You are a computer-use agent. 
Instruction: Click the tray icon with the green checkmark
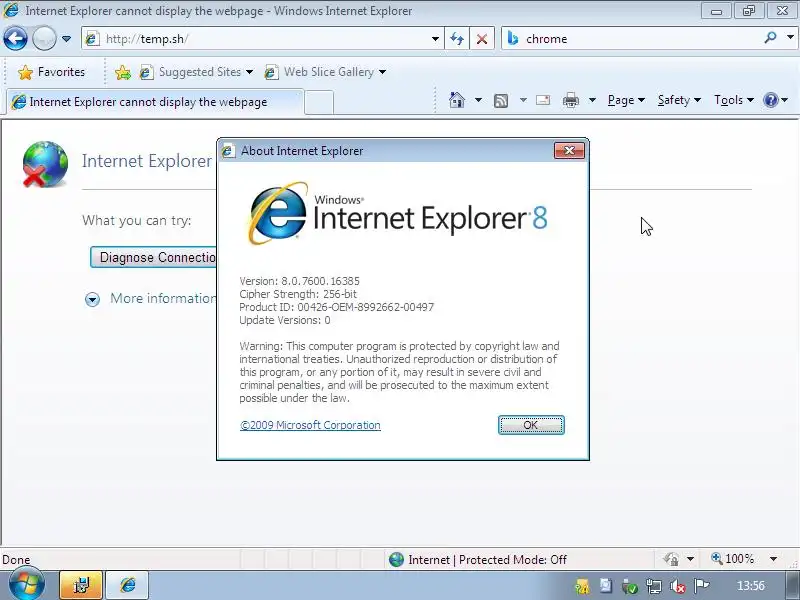click(x=630, y=586)
